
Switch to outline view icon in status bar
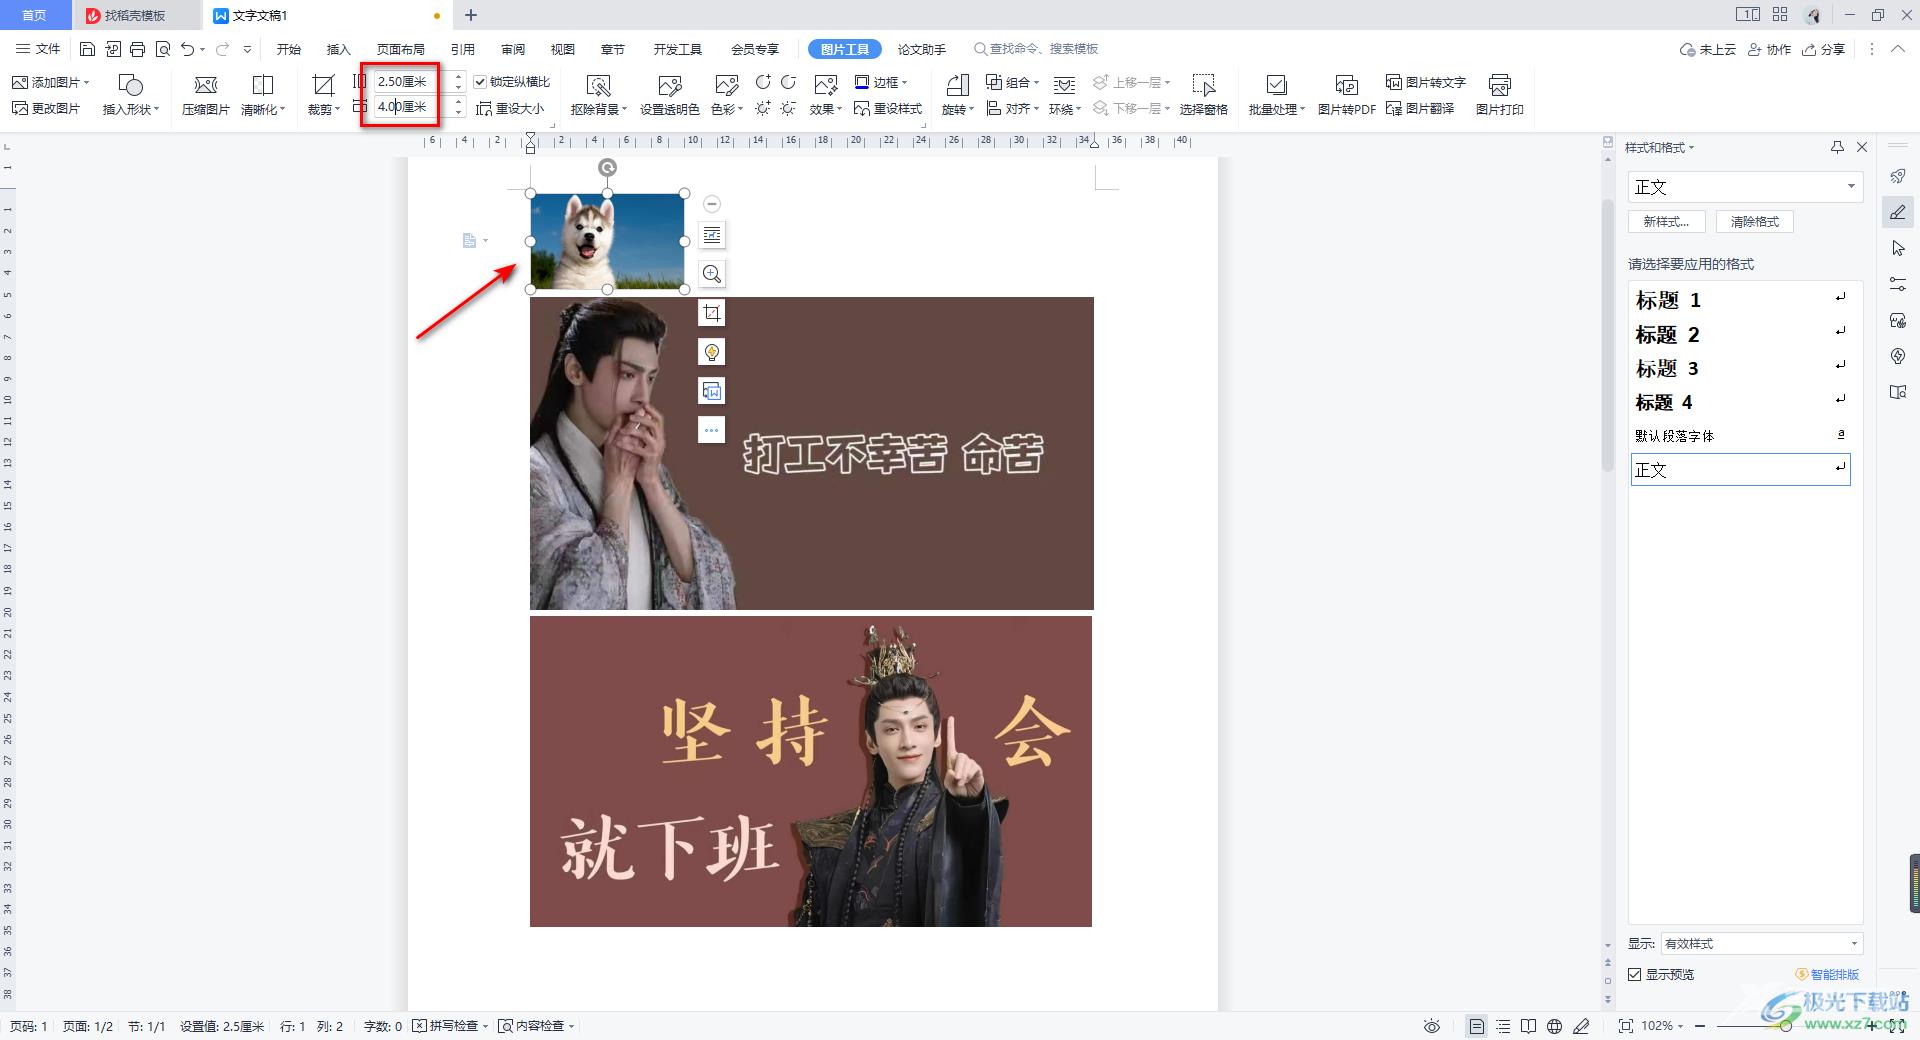tap(1503, 1026)
